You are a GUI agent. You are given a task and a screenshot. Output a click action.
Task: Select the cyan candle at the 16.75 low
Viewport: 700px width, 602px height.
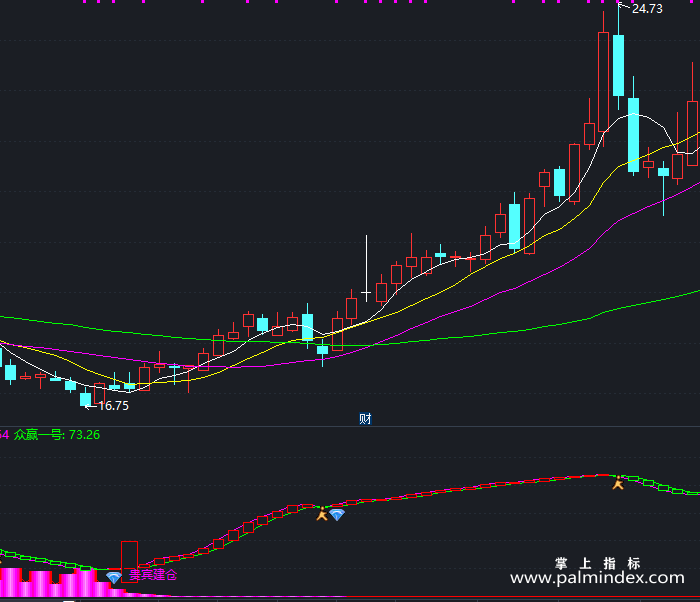click(x=85, y=399)
